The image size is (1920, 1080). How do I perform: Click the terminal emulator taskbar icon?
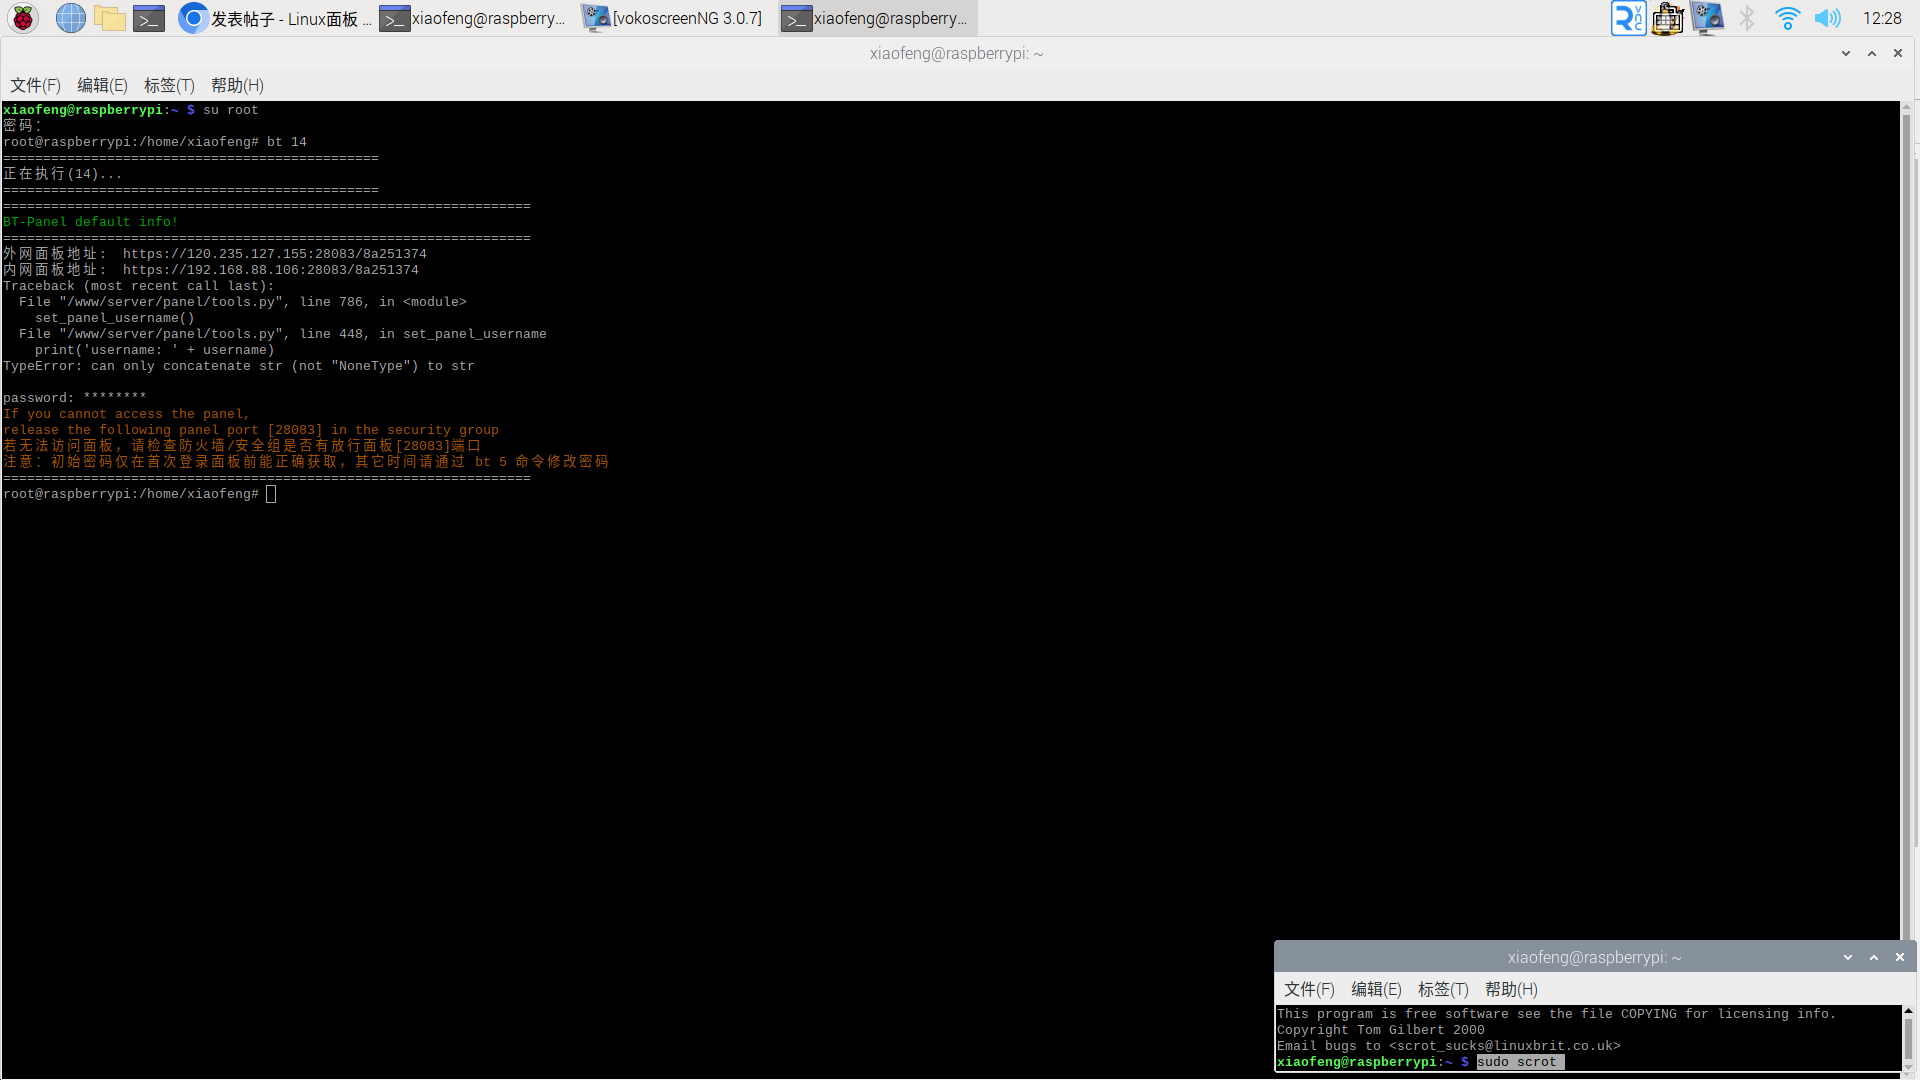click(149, 17)
